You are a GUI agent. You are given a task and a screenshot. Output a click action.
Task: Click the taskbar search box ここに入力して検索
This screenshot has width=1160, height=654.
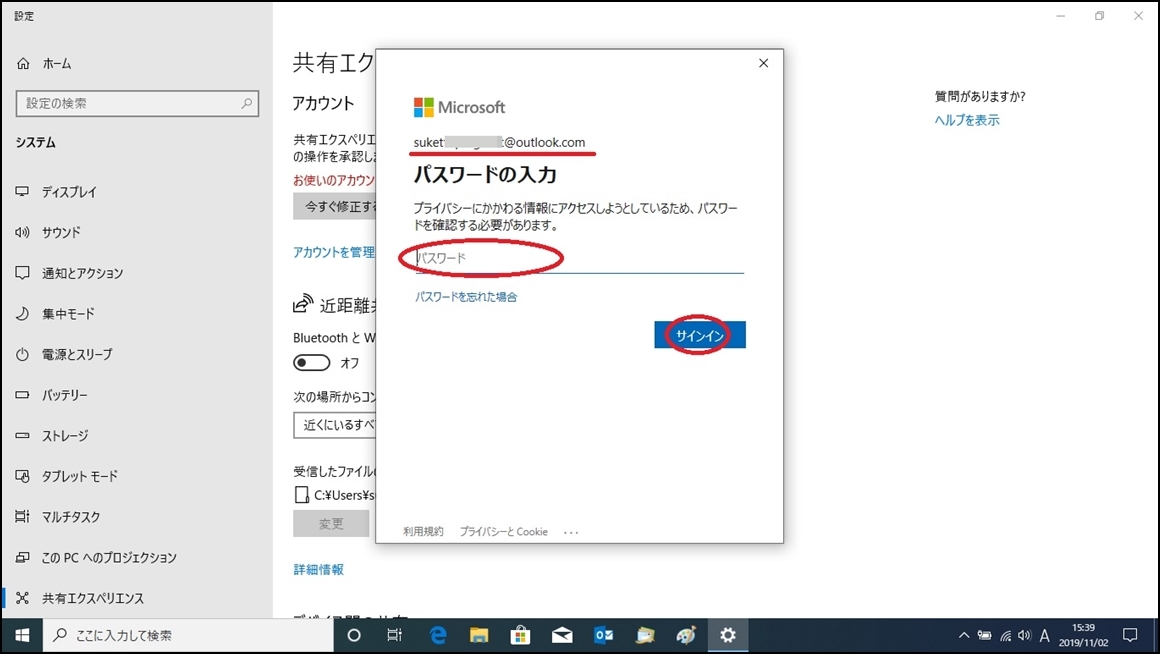[189, 636]
